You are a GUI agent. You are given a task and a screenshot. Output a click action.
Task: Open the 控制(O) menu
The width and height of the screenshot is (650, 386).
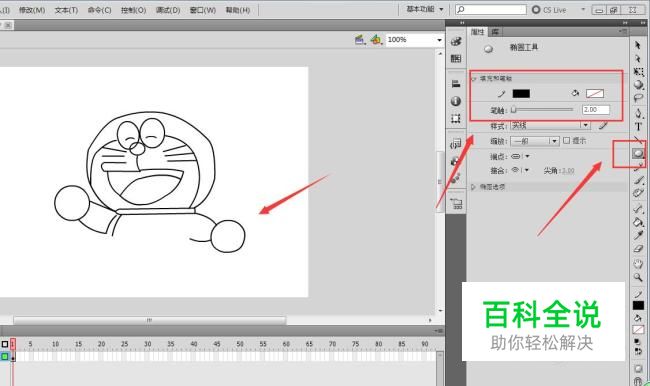(x=133, y=10)
